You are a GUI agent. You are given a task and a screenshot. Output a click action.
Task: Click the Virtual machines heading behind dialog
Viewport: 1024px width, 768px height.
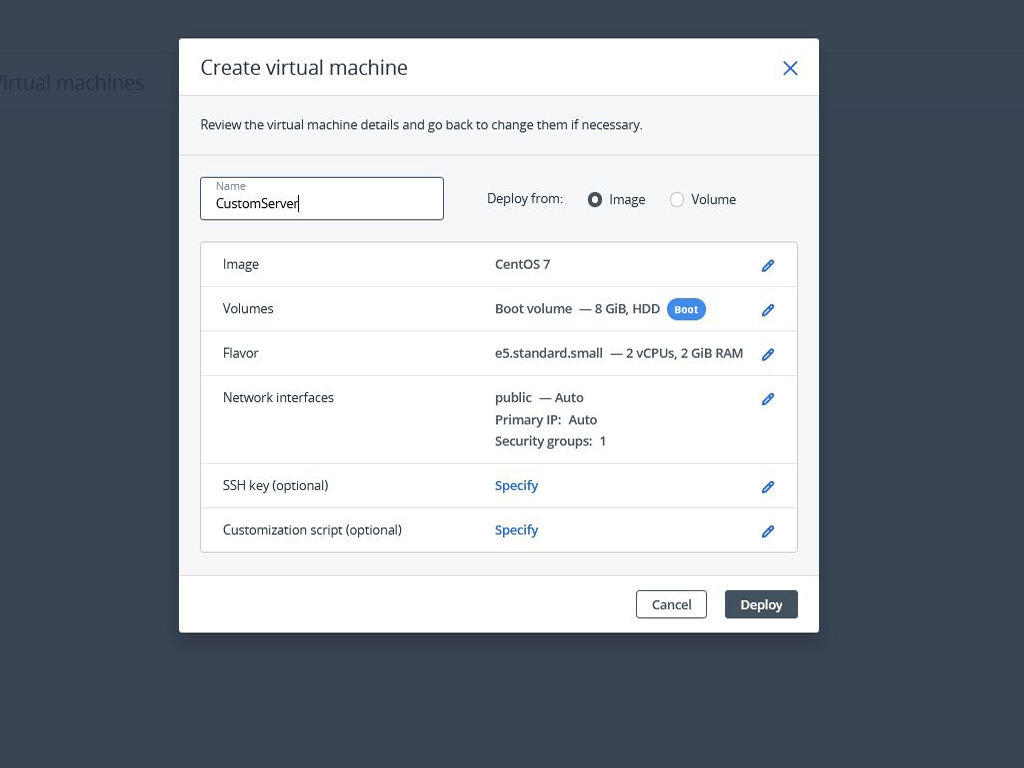coord(72,83)
